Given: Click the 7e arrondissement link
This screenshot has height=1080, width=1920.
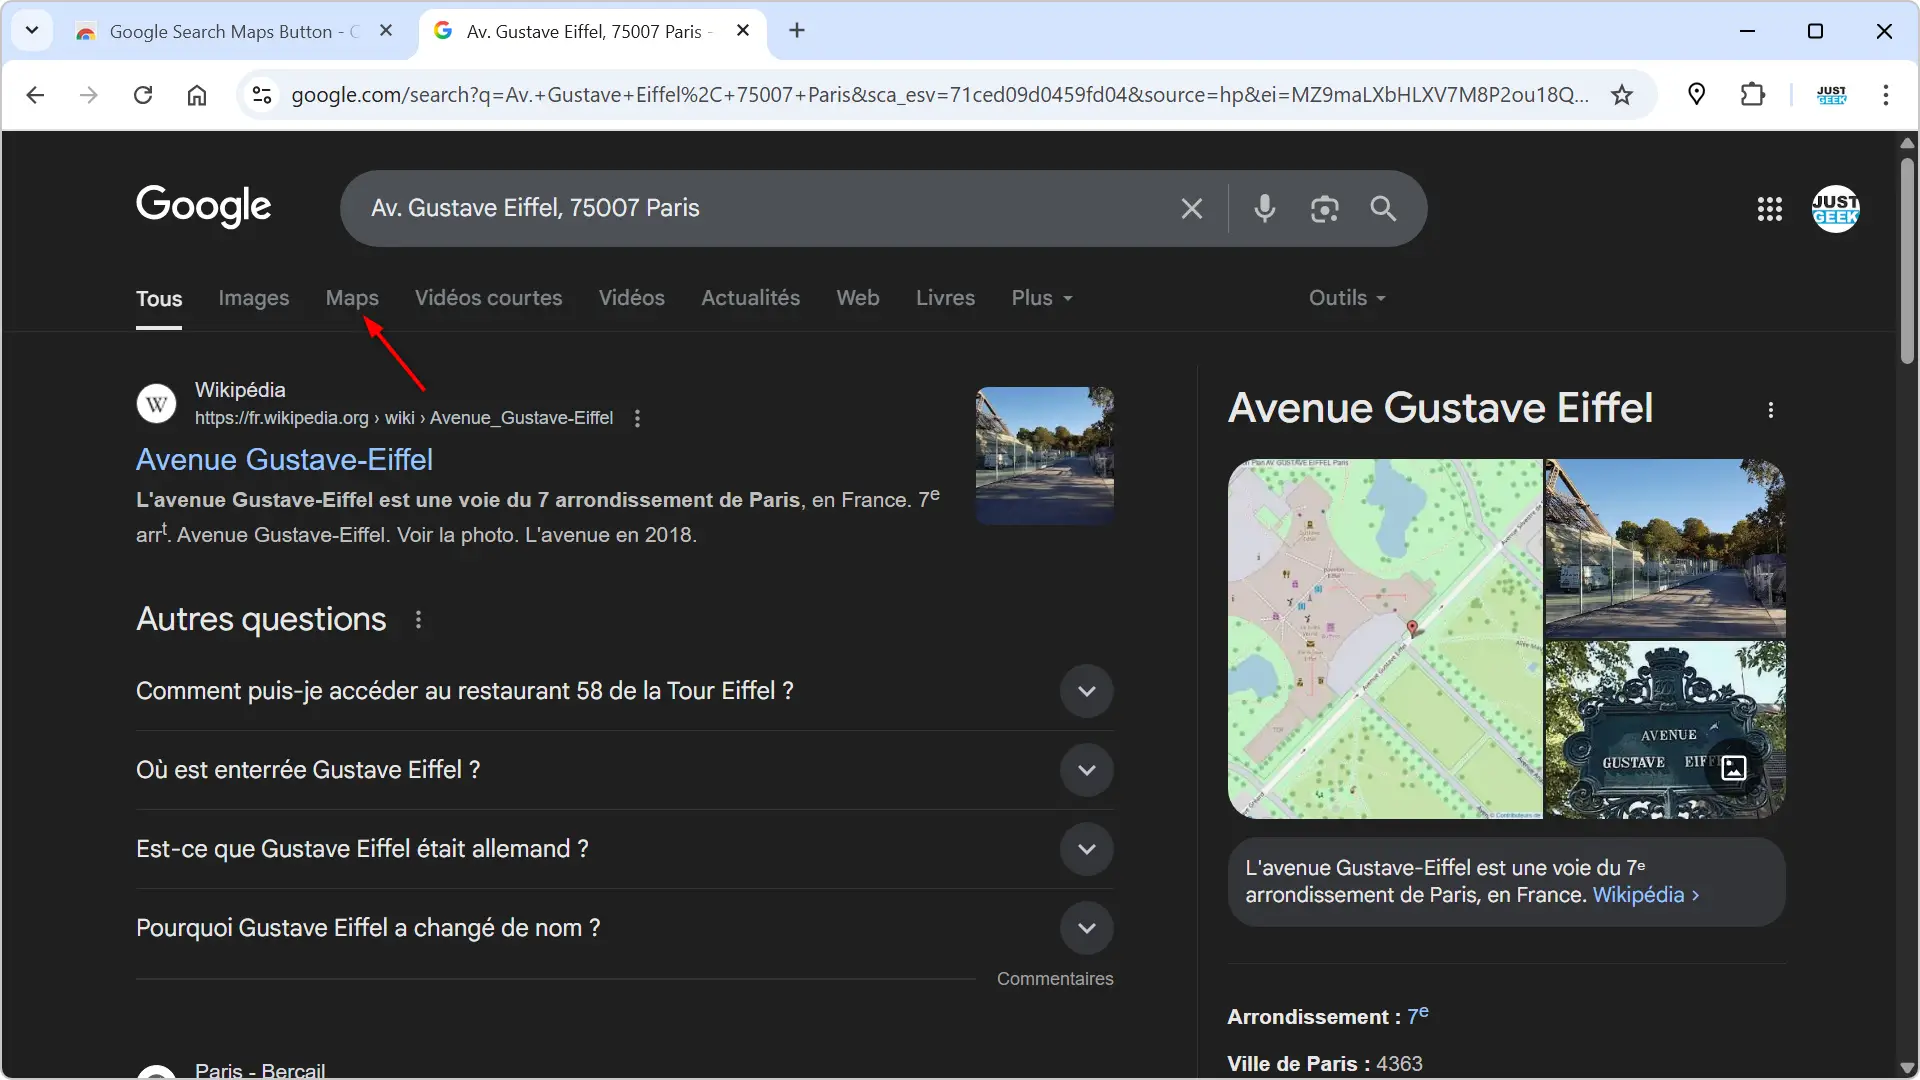Looking at the screenshot, I should point(1418,1016).
